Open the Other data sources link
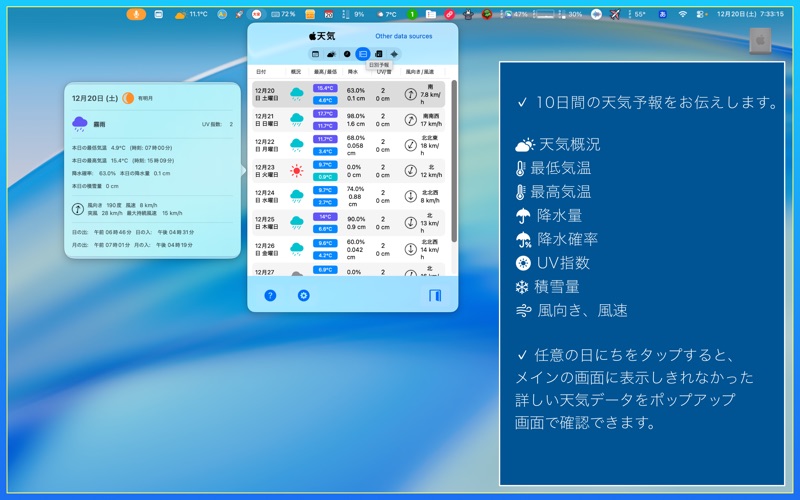Viewport: 800px width, 500px height. (x=404, y=36)
